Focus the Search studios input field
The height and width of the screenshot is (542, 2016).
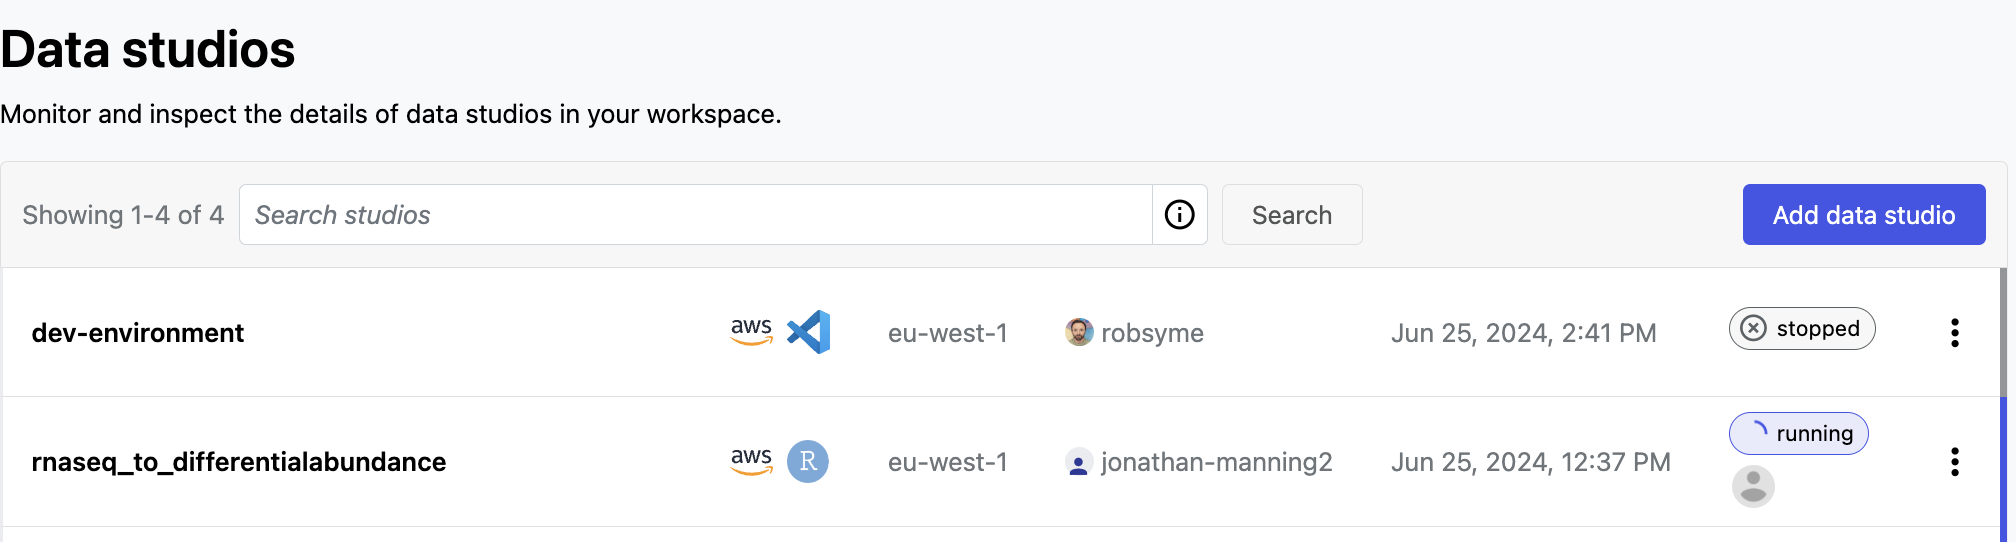pos(695,215)
